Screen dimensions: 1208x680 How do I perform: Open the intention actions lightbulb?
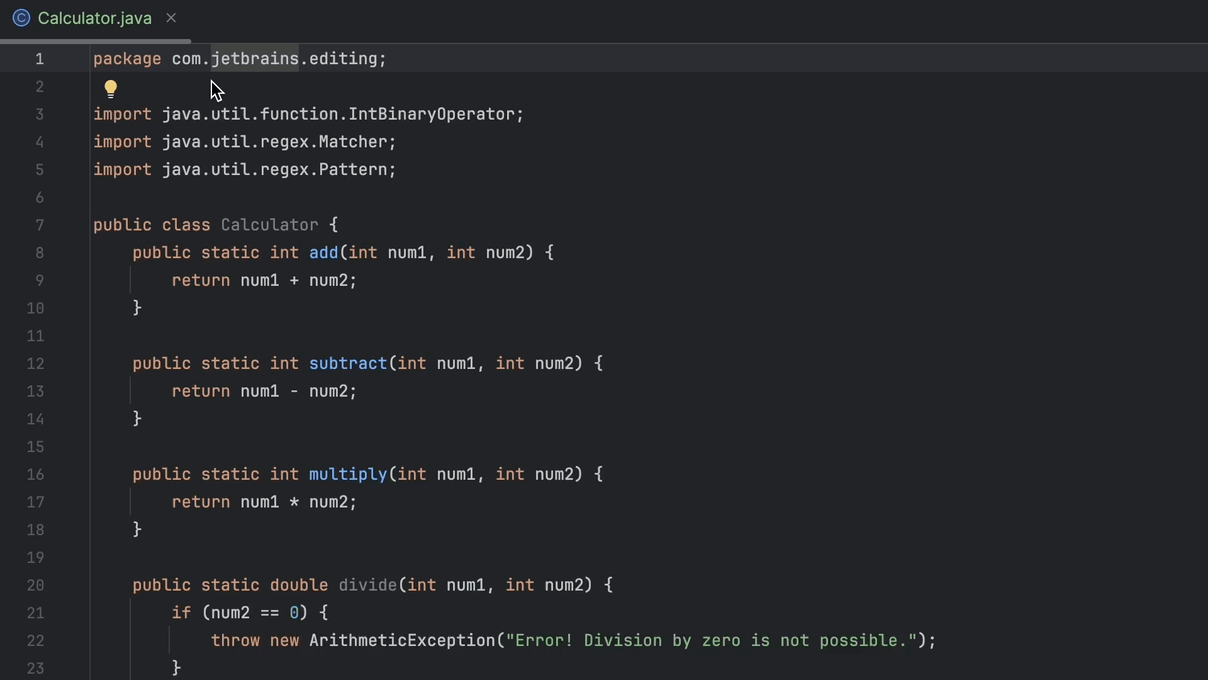(110, 88)
